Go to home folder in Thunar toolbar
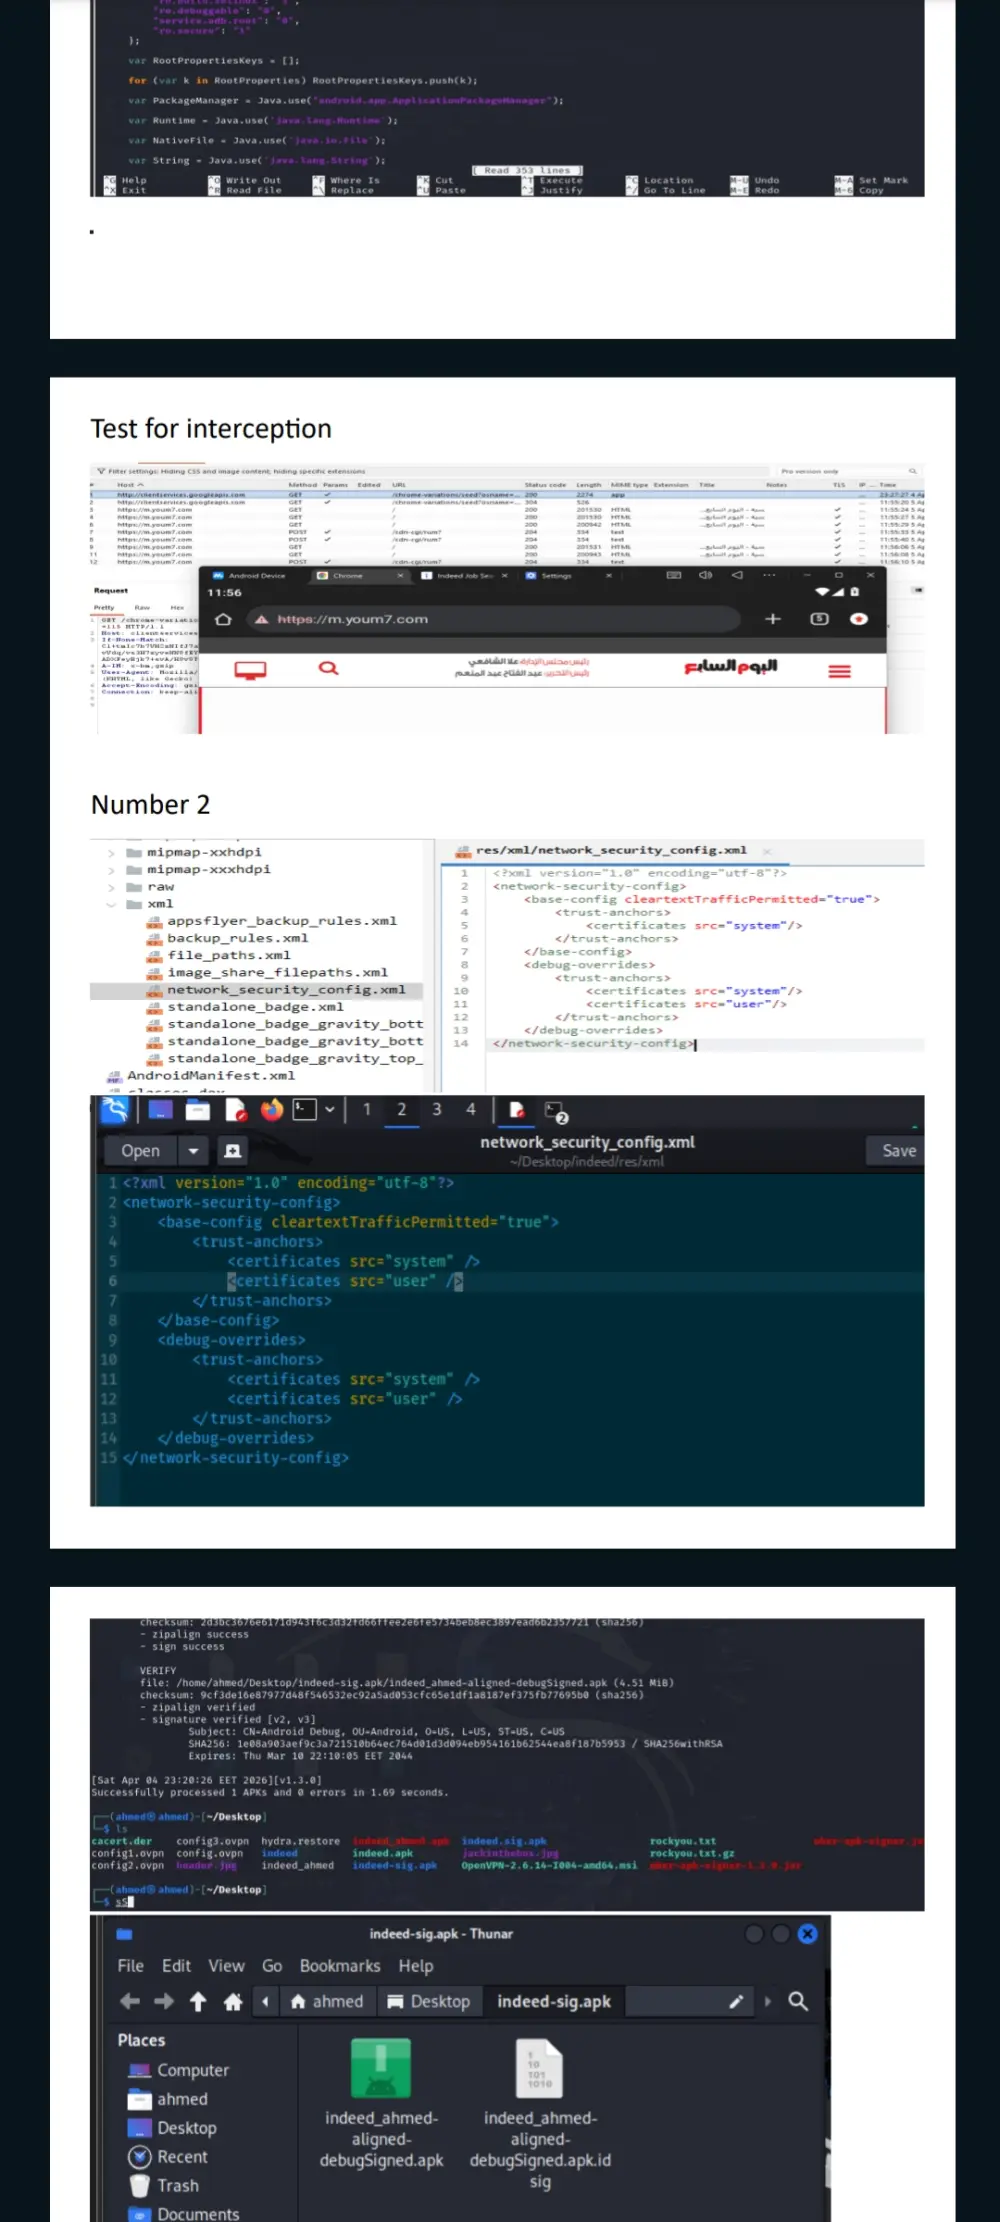The image size is (1000, 2222). [233, 2001]
